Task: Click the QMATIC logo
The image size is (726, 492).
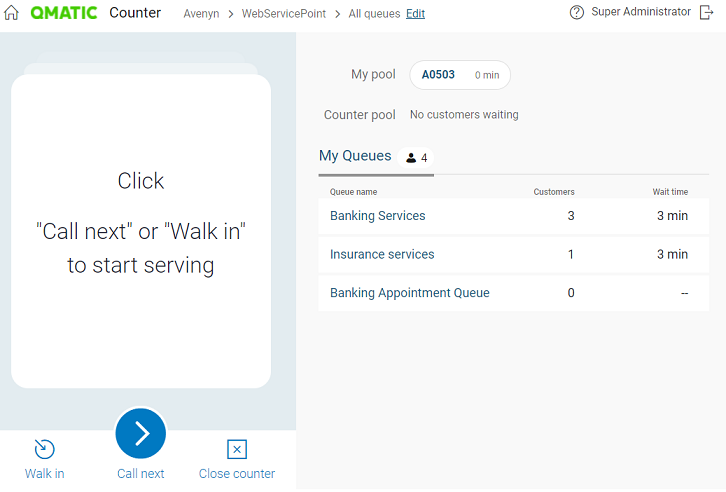Action: (x=64, y=13)
